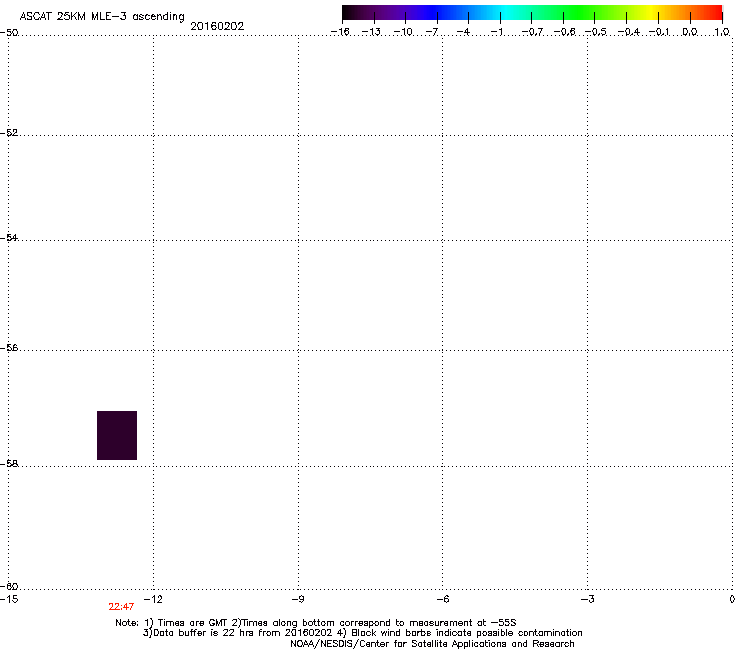Viewport: 740px width, 650px height.
Task: Click the note line about Times are GMT
Action: click(316, 623)
